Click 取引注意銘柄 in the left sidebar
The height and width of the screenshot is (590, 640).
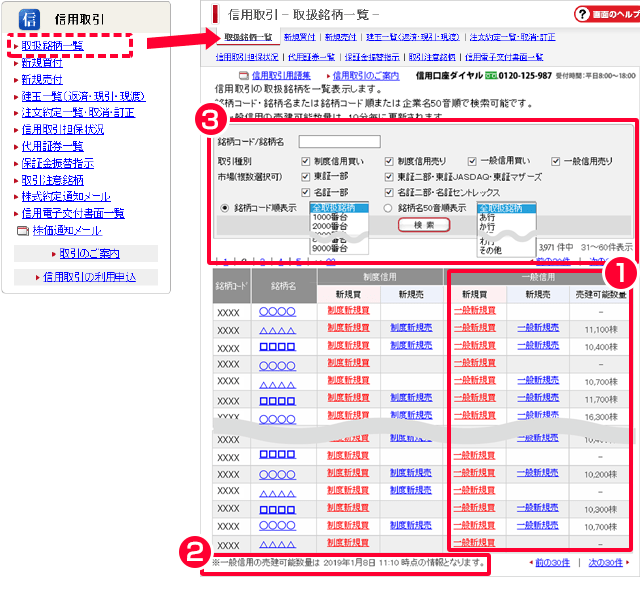point(53,180)
